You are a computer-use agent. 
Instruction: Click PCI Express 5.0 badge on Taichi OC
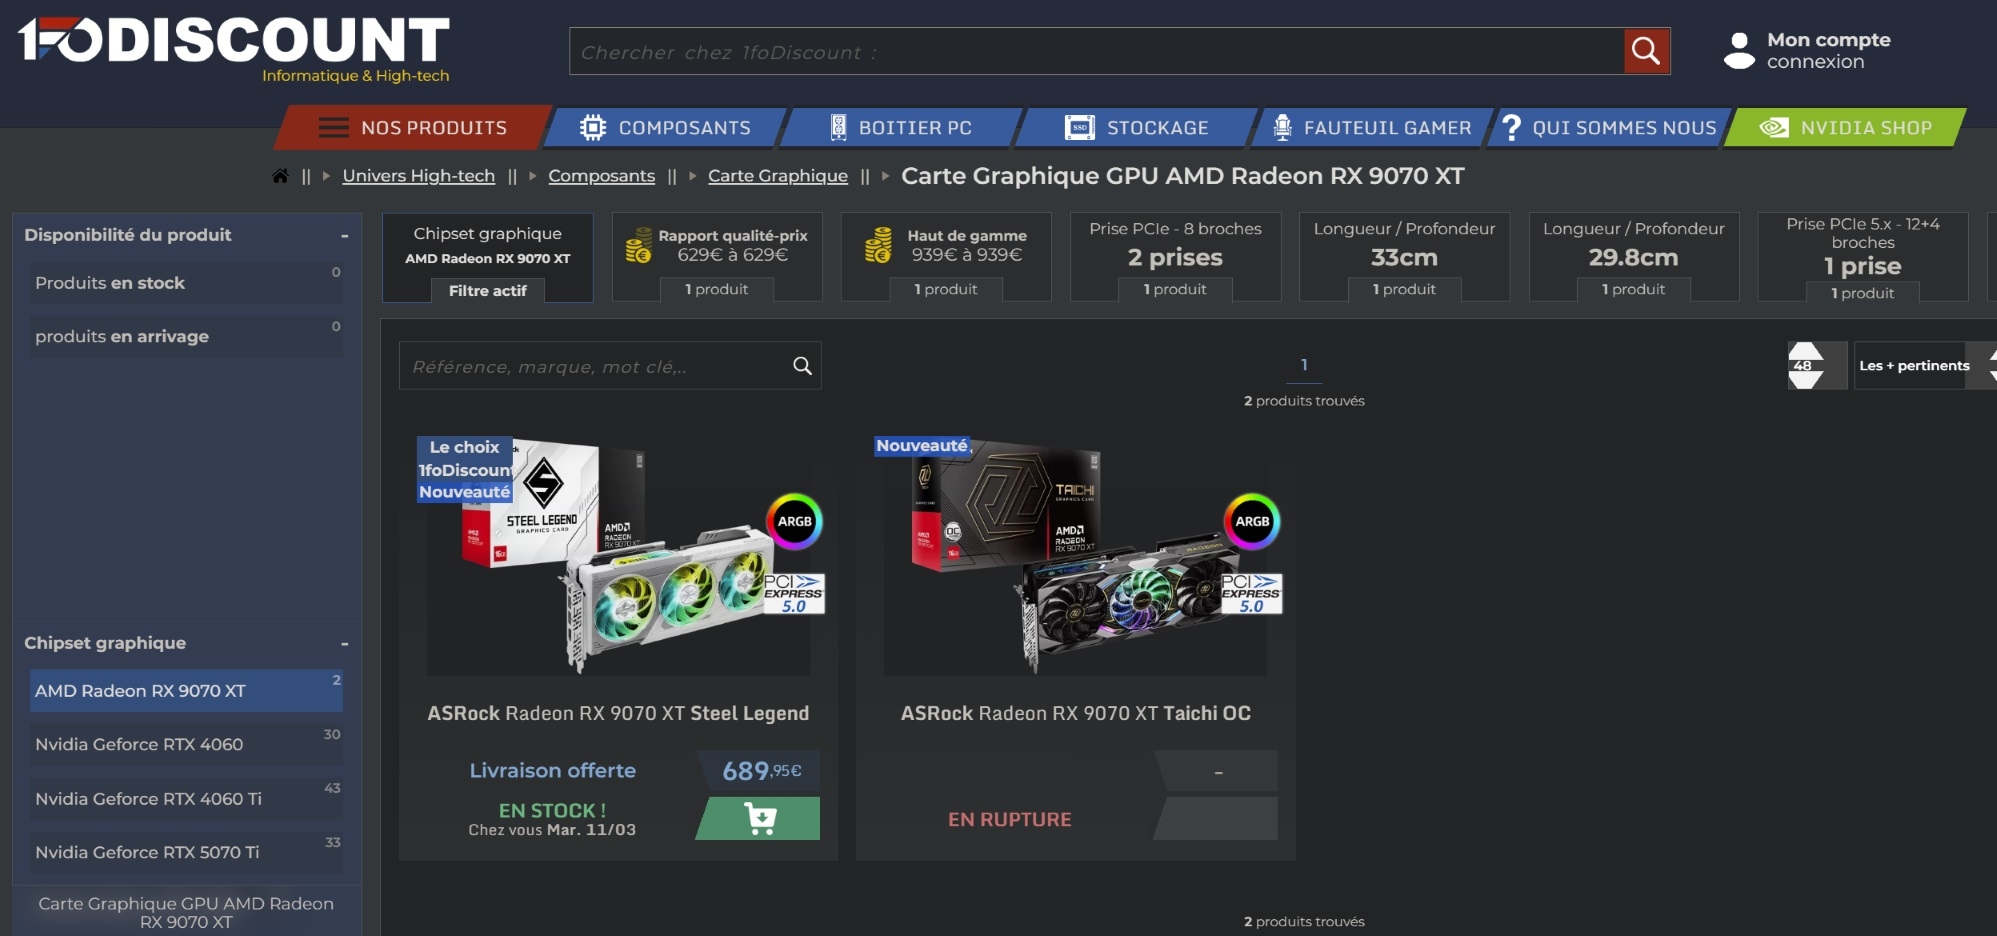tap(1251, 593)
